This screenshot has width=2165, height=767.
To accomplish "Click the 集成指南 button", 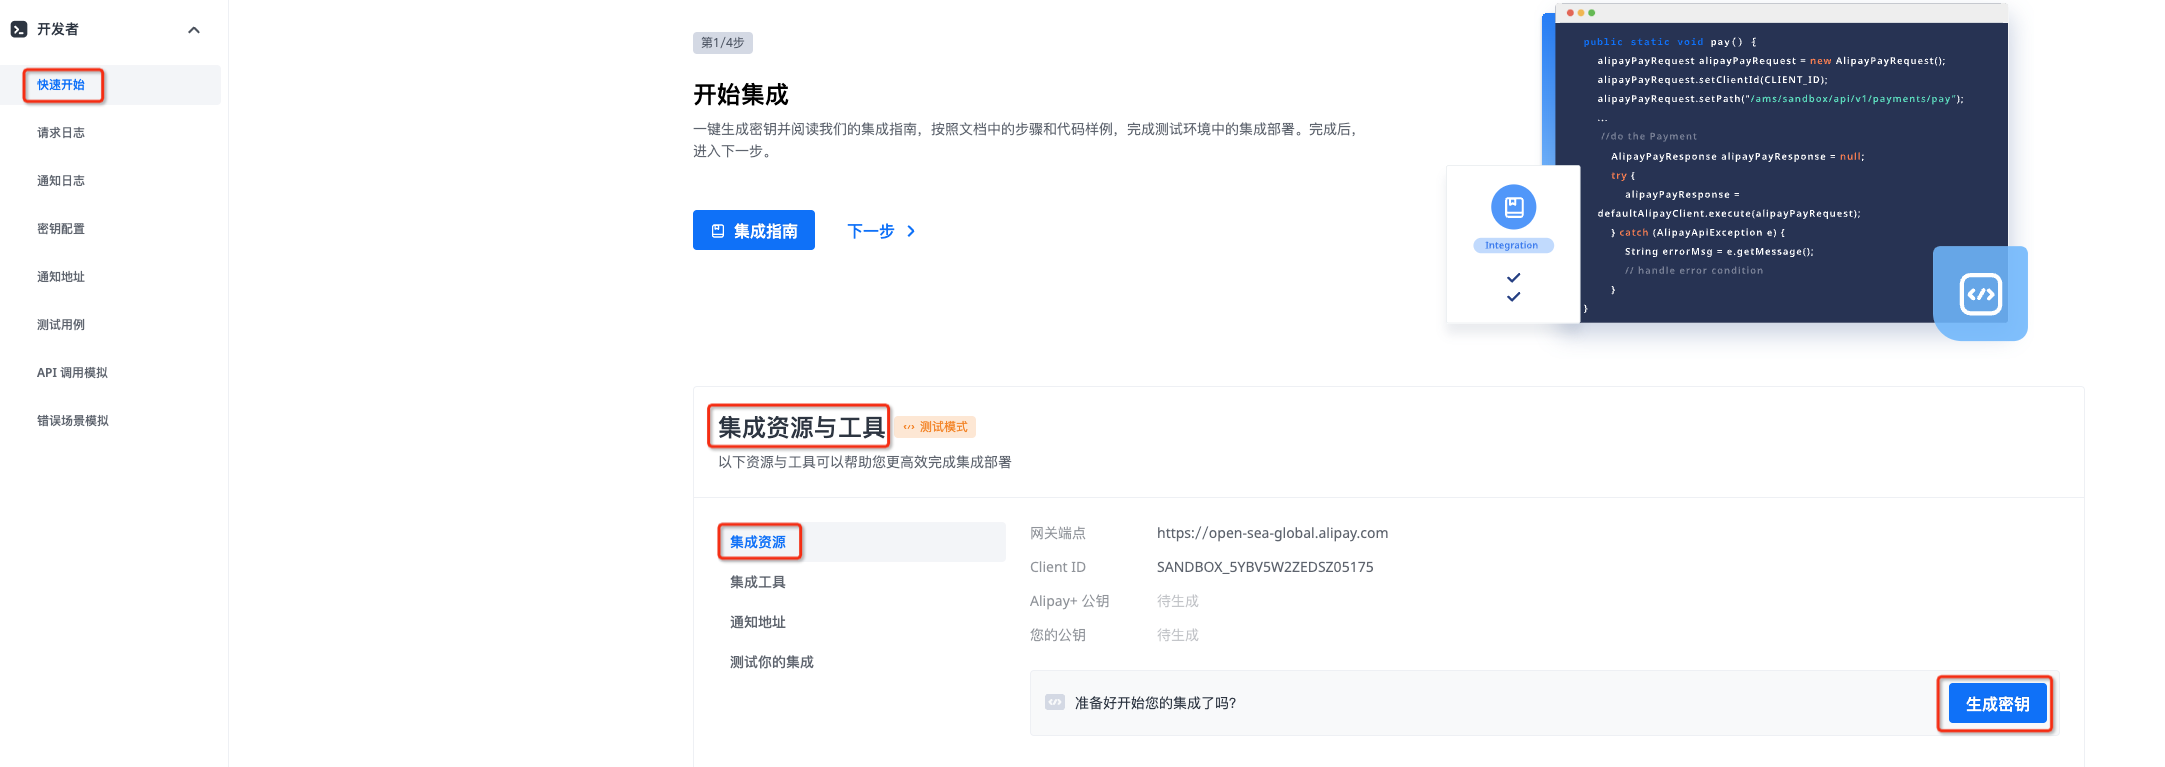I will 754,231.
